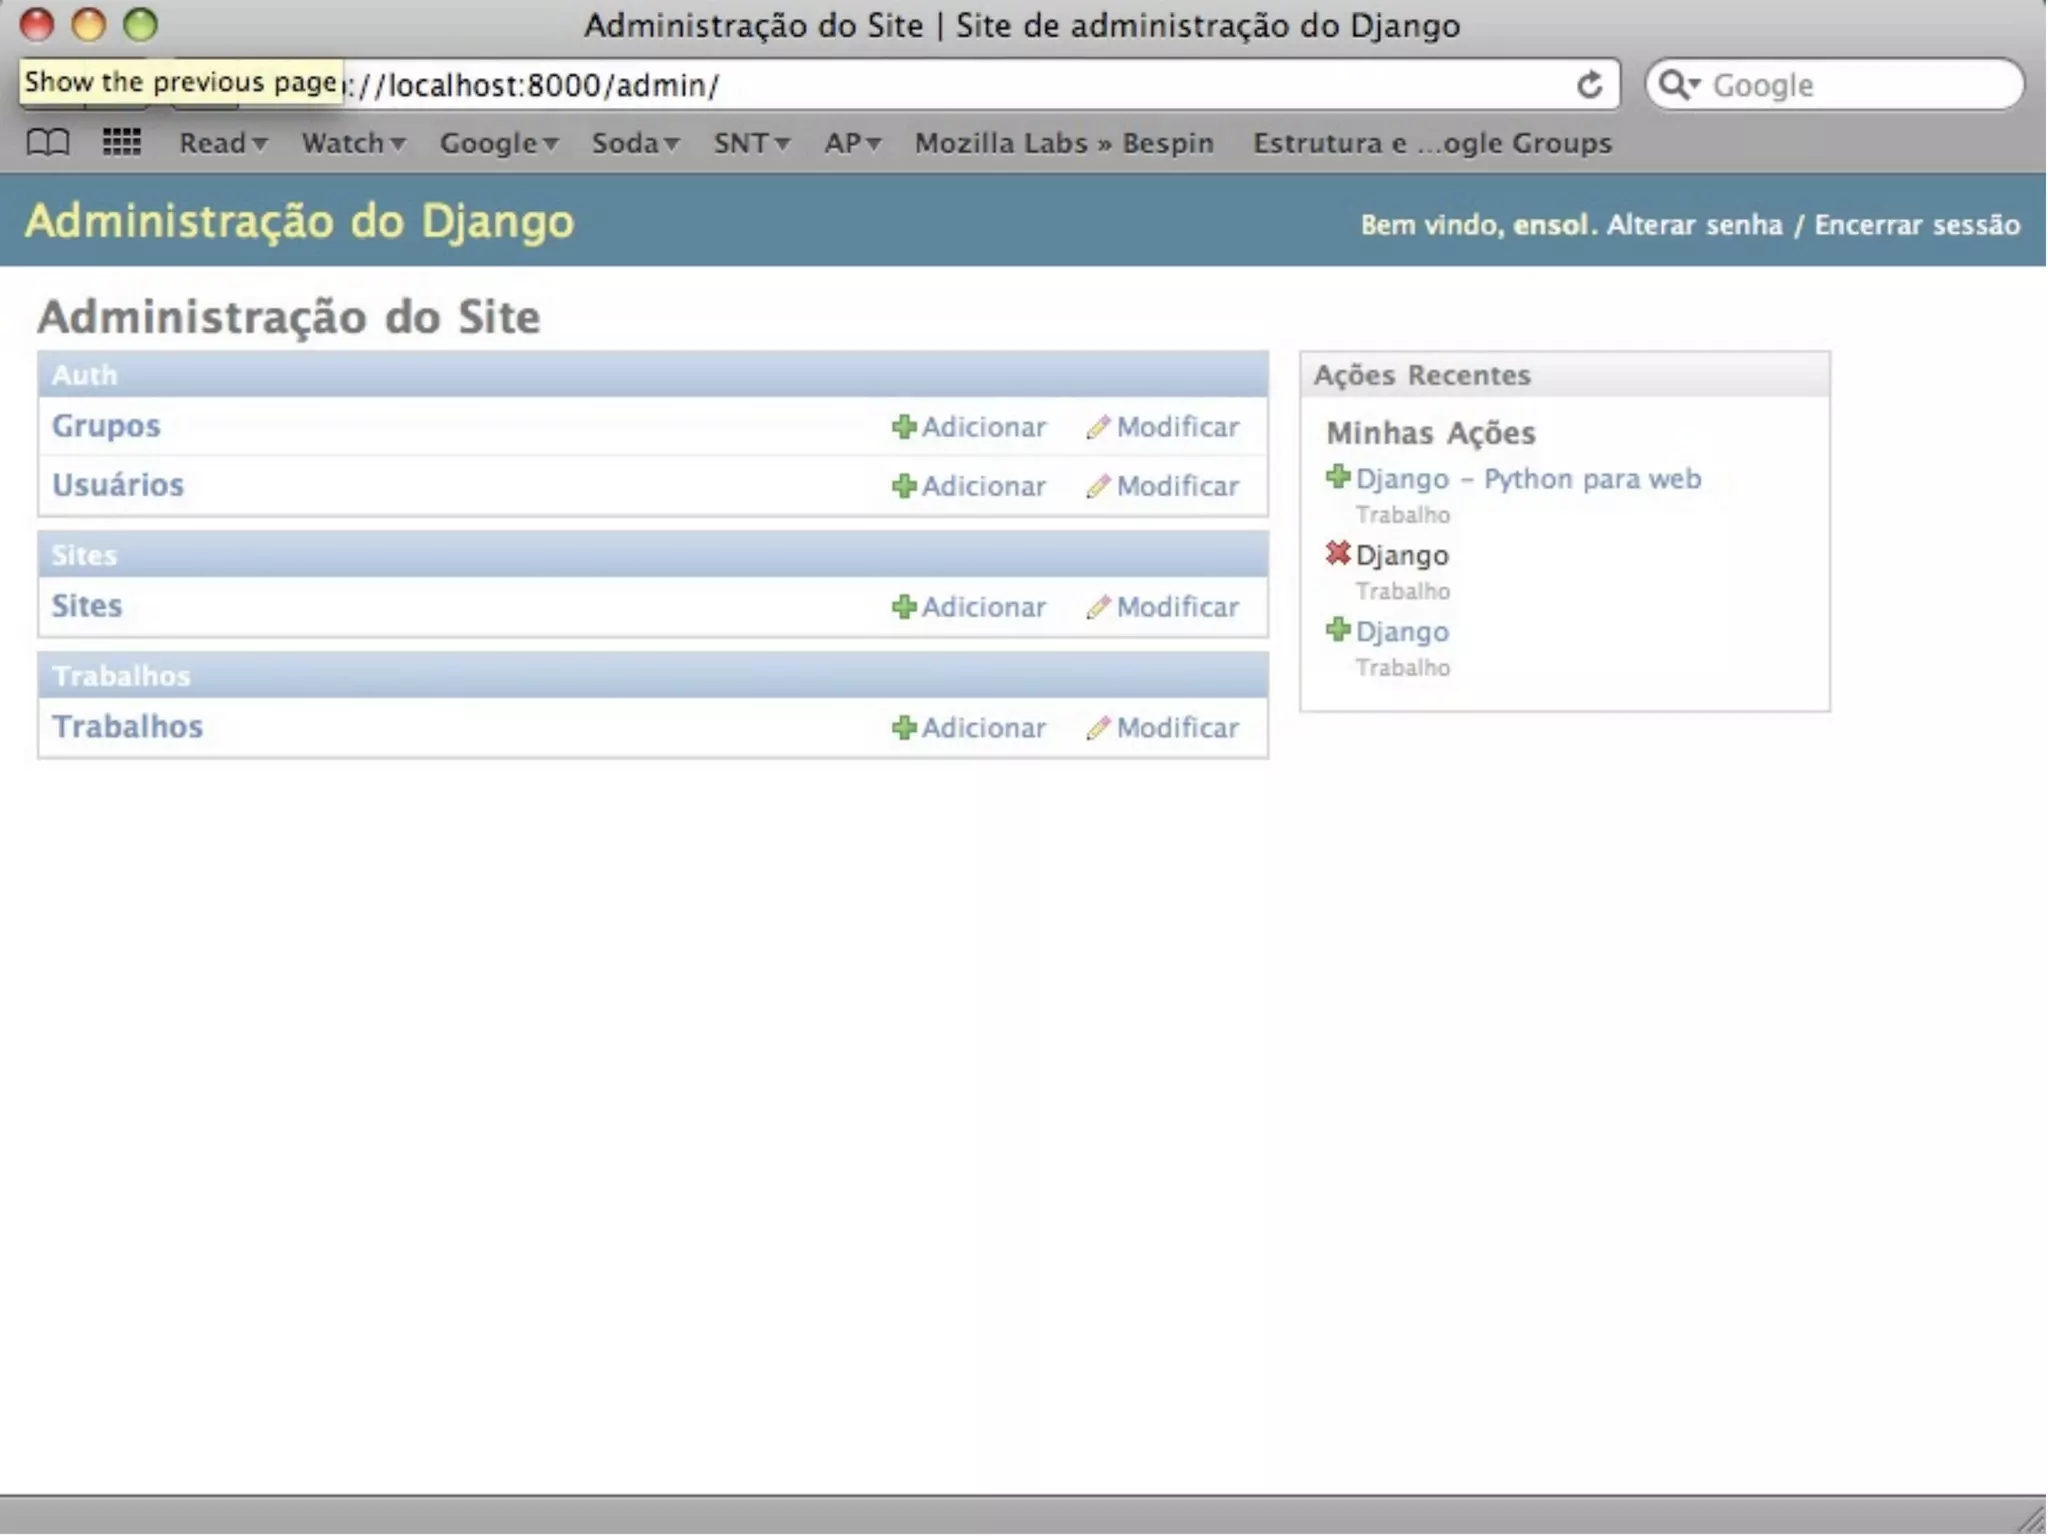Click the Administração do Django title

(x=299, y=221)
